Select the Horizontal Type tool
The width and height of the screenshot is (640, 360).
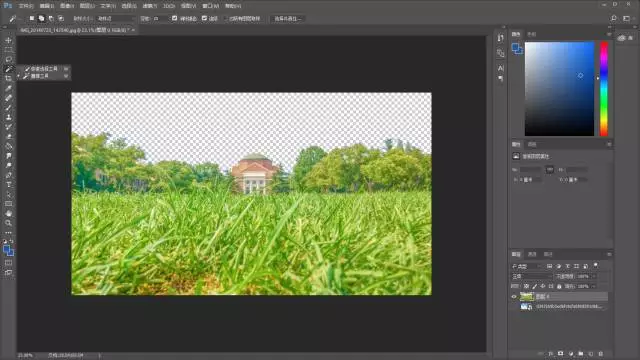click(9, 184)
